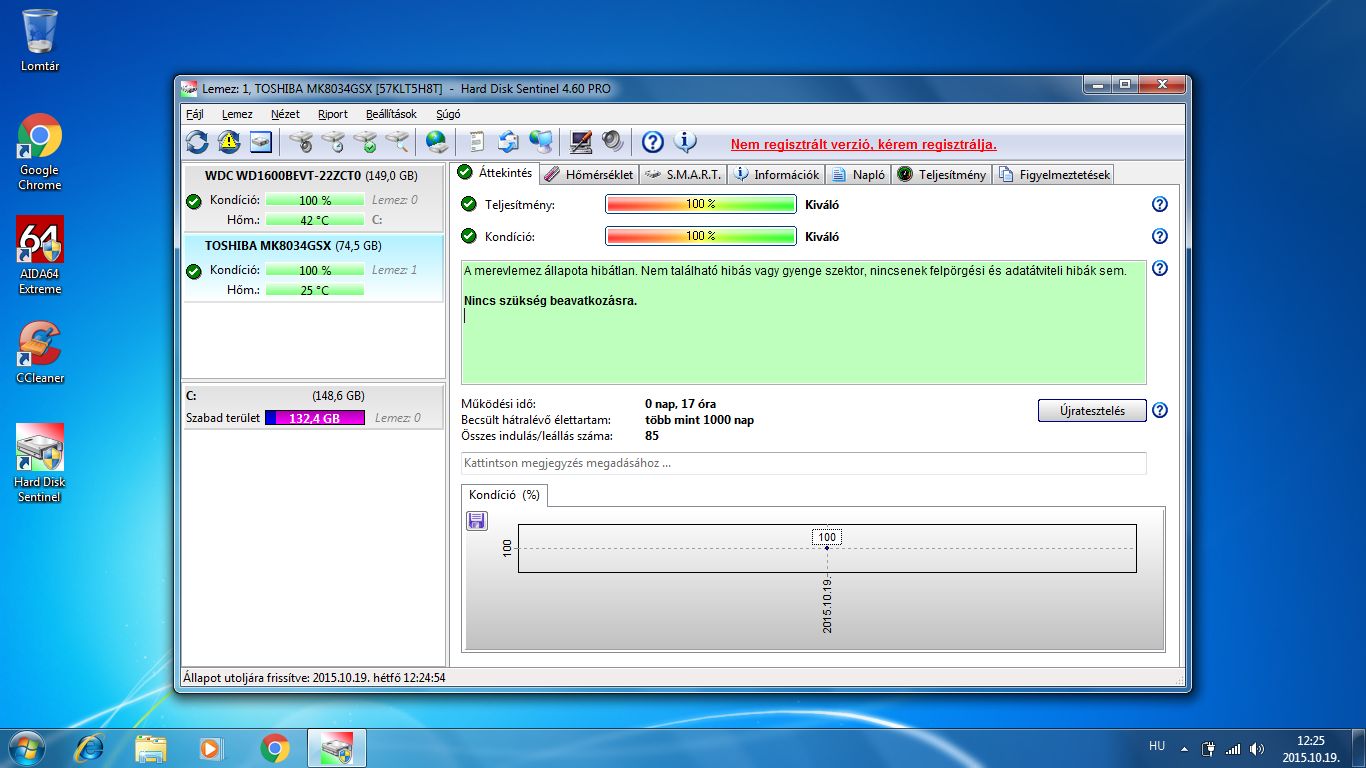Click the Windows Start button

click(x=27, y=747)
